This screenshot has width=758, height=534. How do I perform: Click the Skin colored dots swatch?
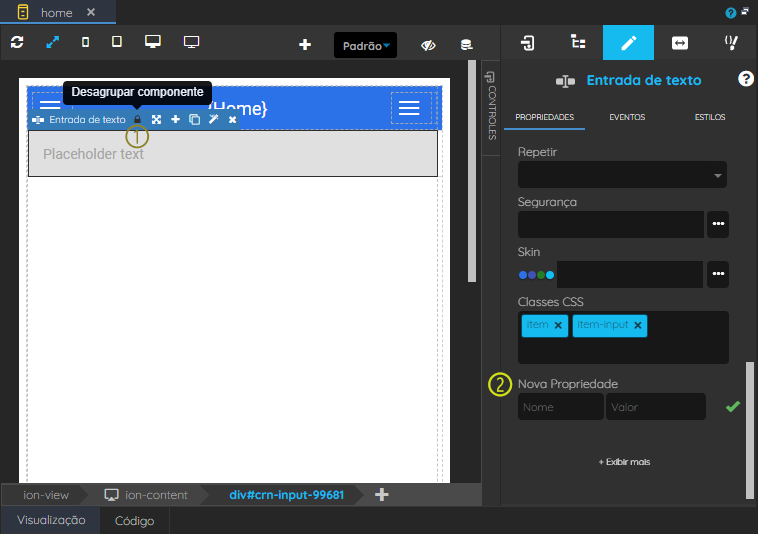point(536,275)
